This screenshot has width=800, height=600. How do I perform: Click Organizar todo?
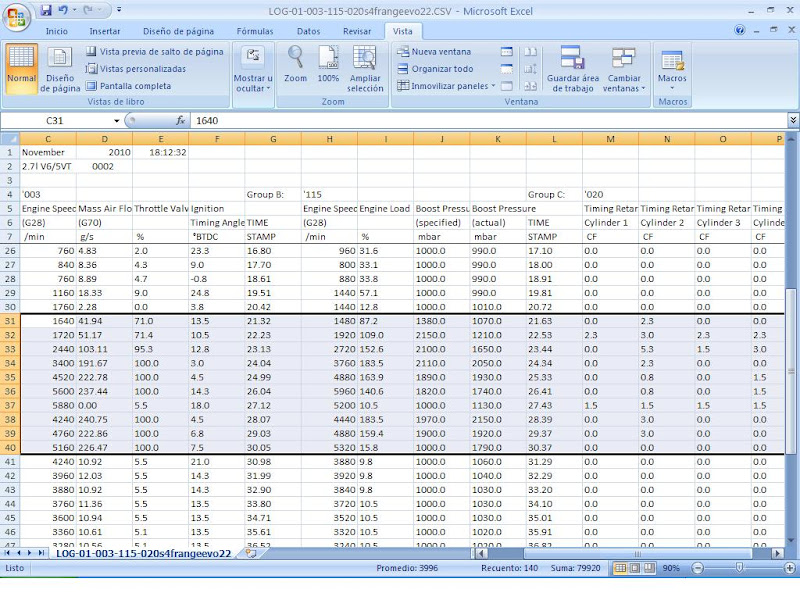(x=435, y=69)
